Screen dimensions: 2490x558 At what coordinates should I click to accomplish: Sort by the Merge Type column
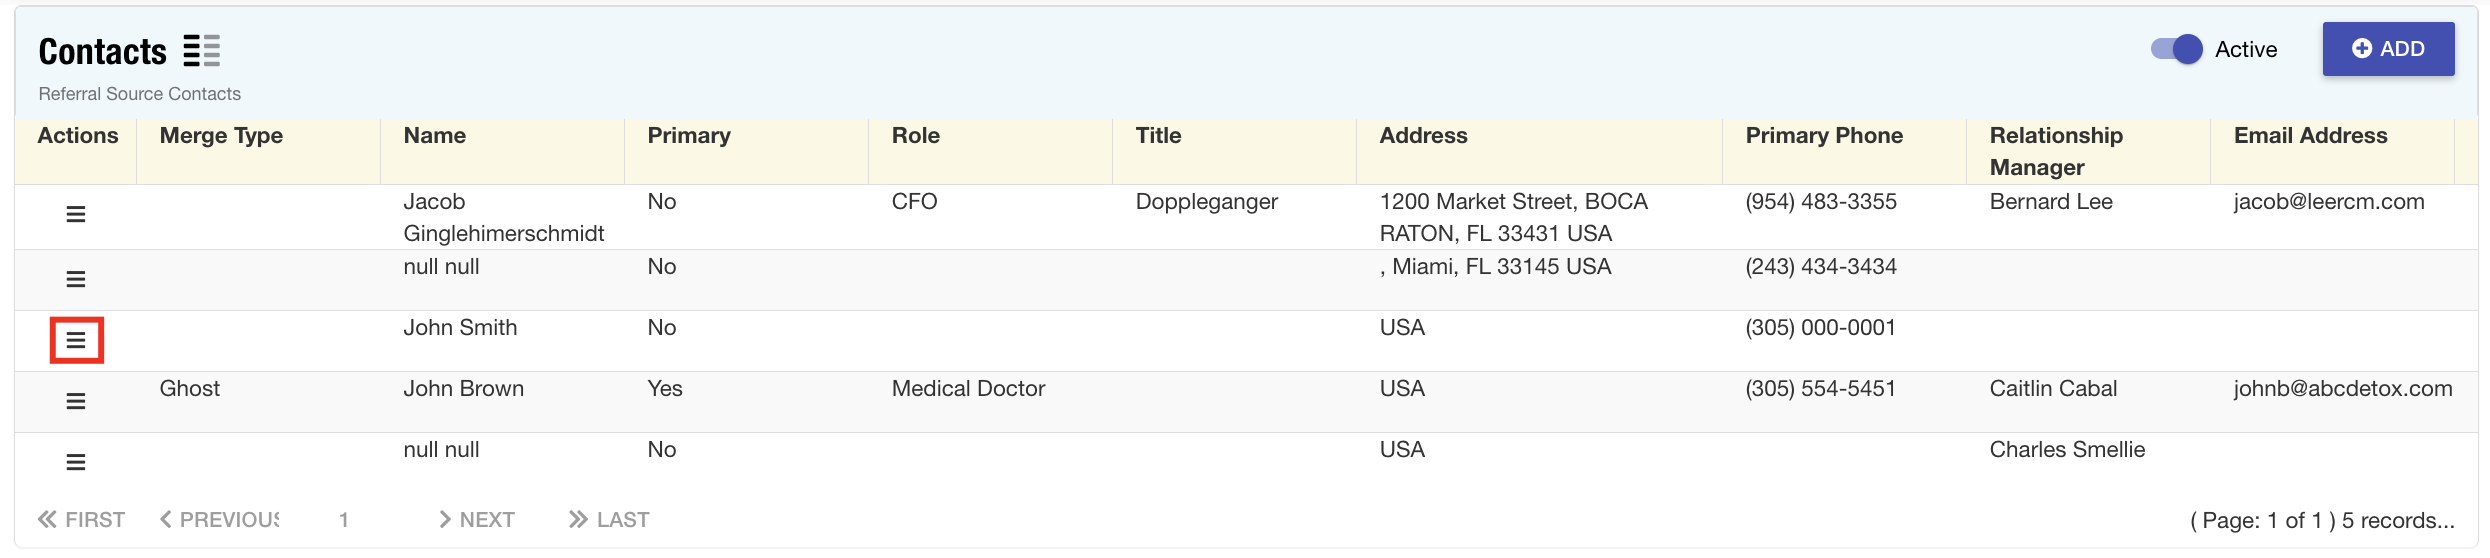click(221, 136)
